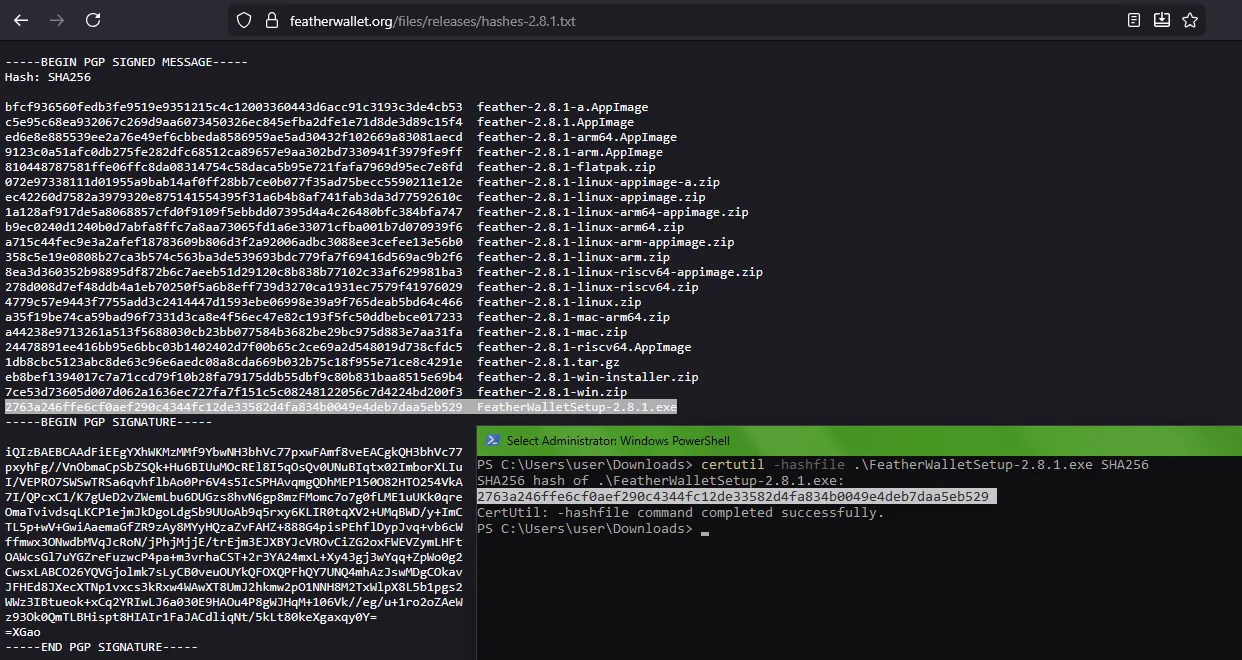Select the feather-2.8.1-flatpak.zip filename
Image resolution: width=1242 pixels, height=660 pixels.
coord(566,167)
